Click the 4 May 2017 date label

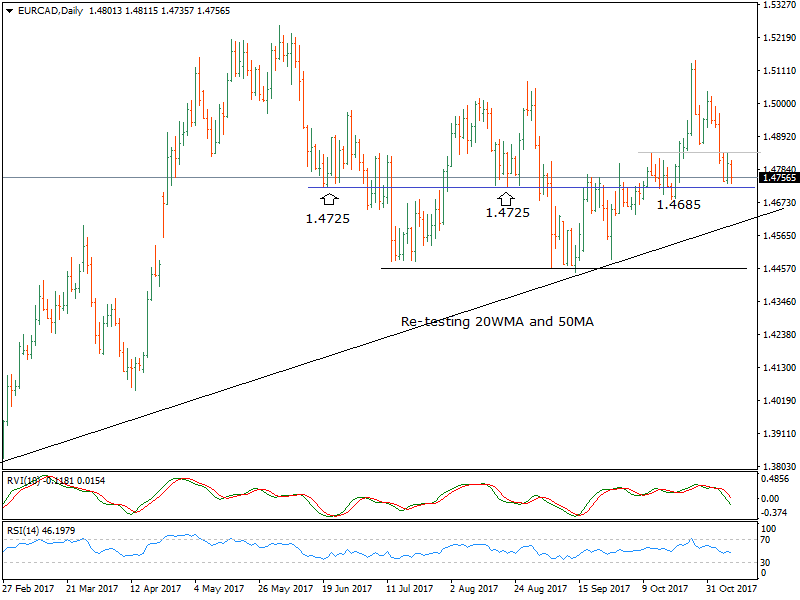pyautogui.click(x=219, y=589)
